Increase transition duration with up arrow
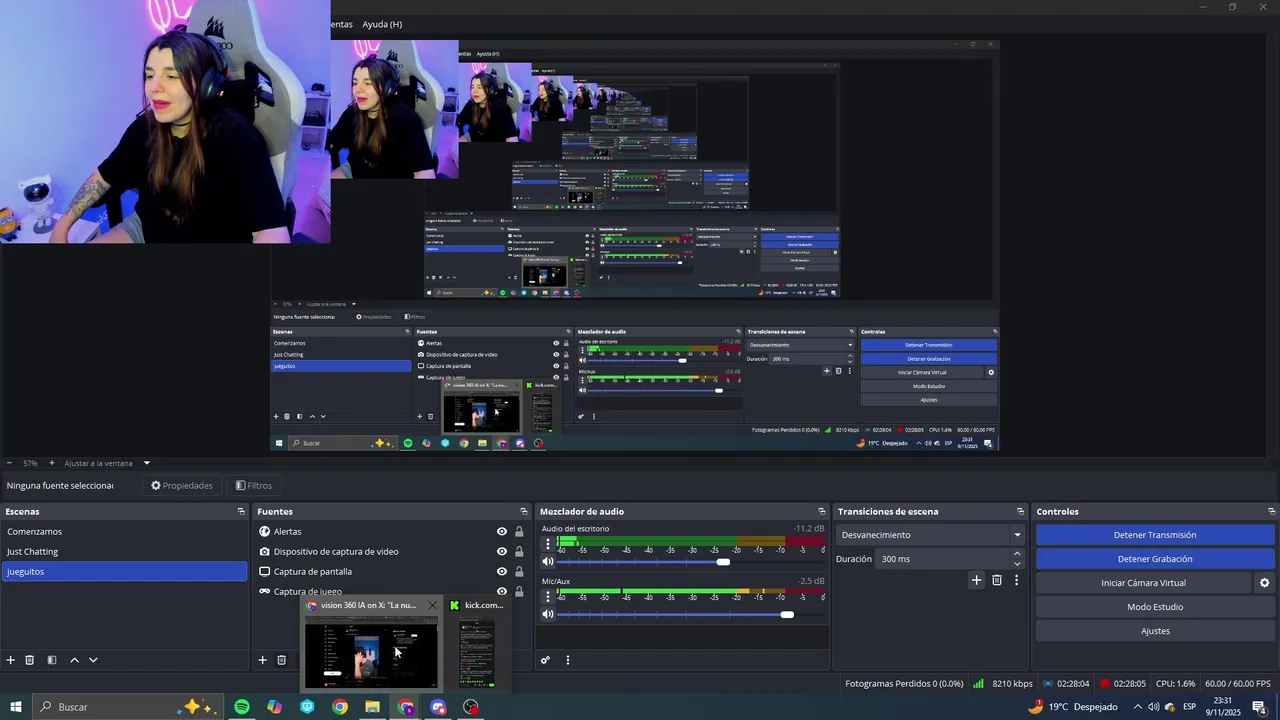 click(x=1018, y=554)
